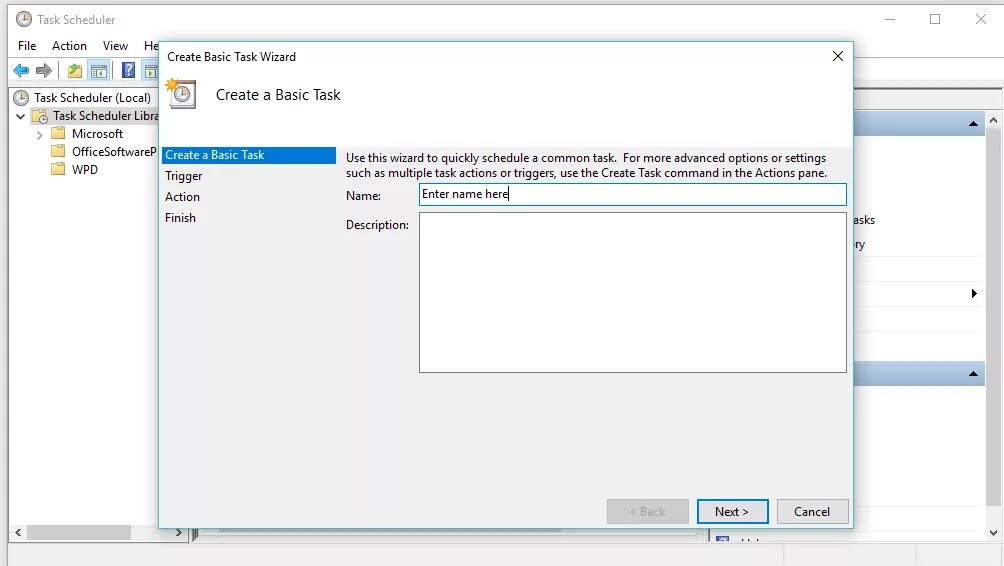Click the Task Scheduler Library folder-clock icon

[40, 116]
